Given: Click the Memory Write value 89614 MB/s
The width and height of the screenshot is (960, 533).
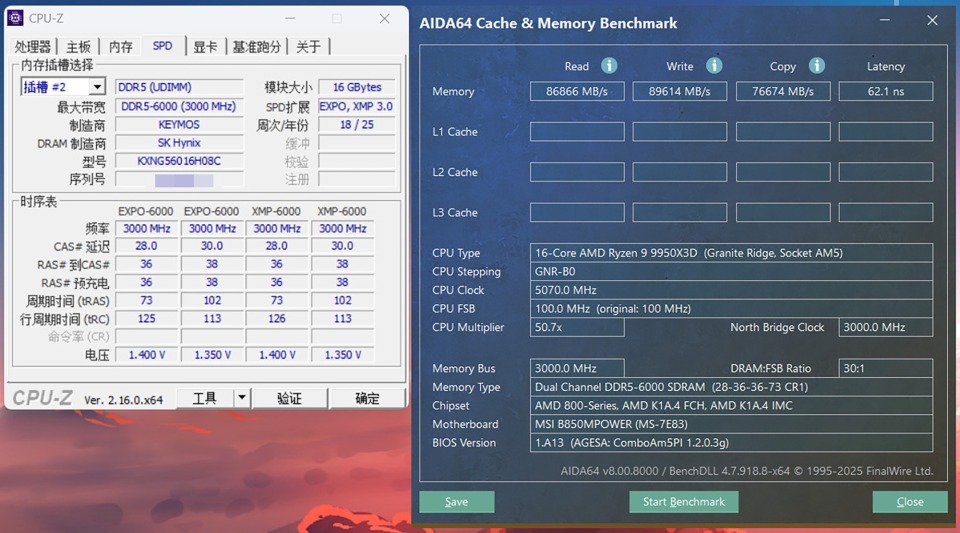Looking at the screenshot, I should 680,91.
